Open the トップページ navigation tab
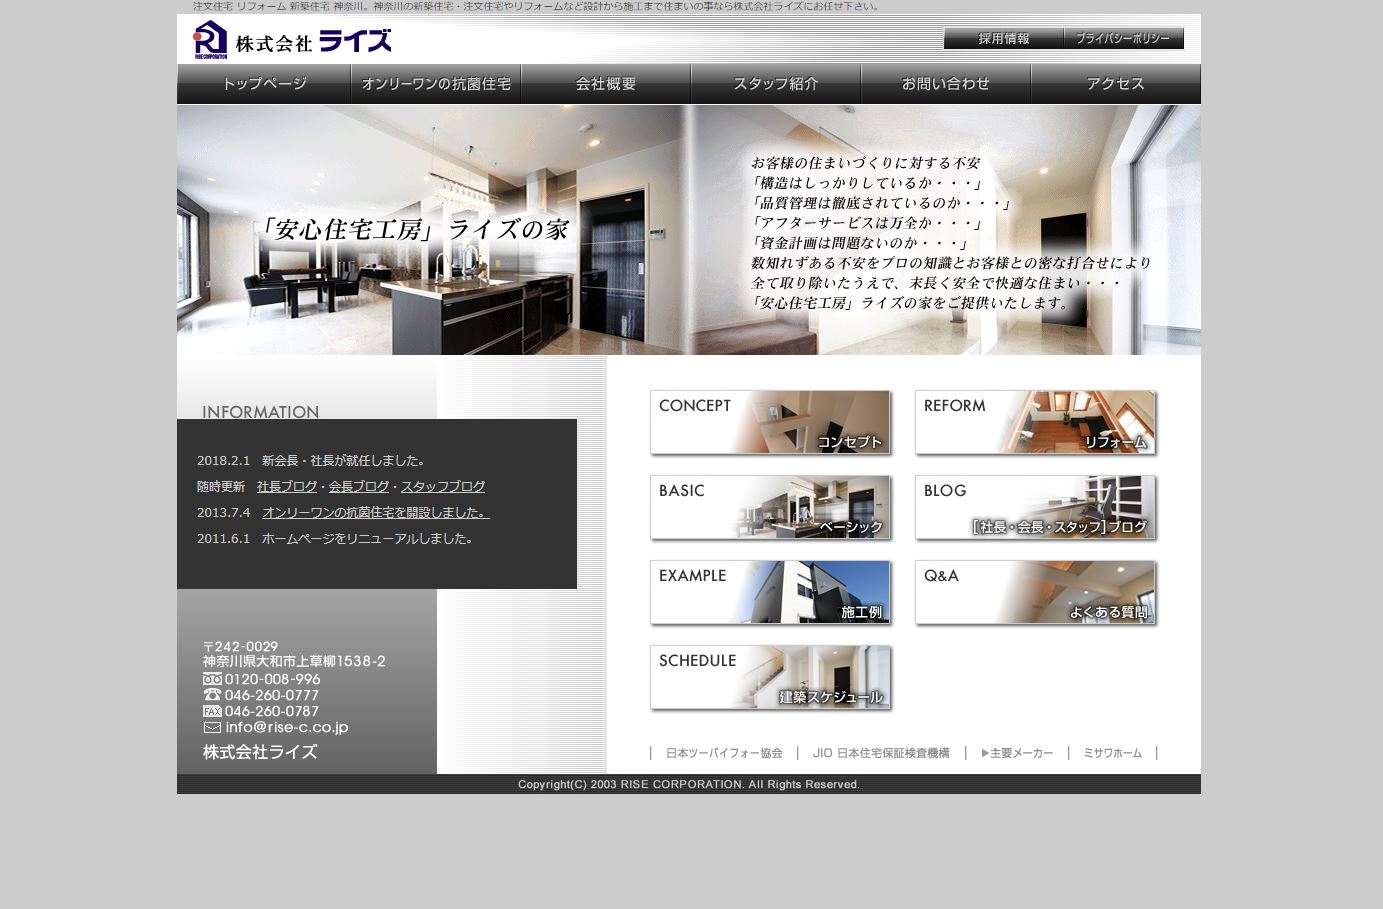Screen dimensions: 1383x909 (x=263, y=84)
